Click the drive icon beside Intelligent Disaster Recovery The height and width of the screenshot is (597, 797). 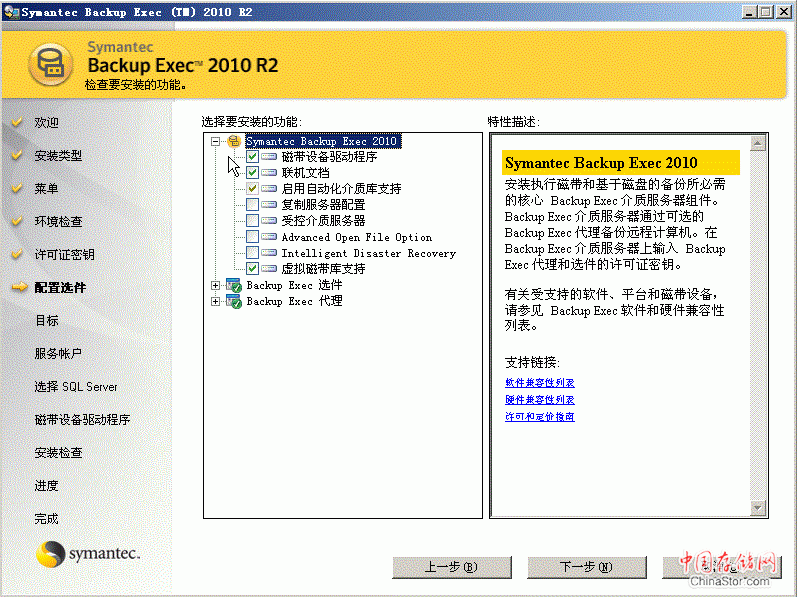[x=270, y=253]
